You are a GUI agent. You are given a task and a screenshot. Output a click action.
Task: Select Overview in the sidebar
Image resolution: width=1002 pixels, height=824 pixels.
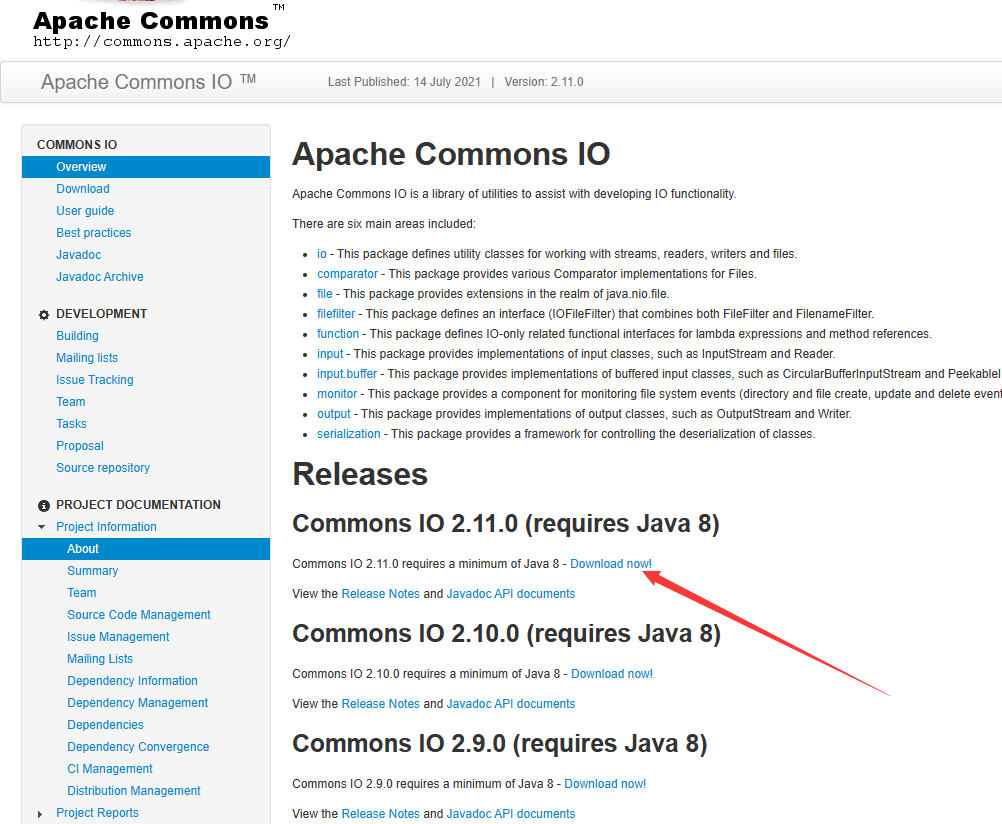point(146,167)
